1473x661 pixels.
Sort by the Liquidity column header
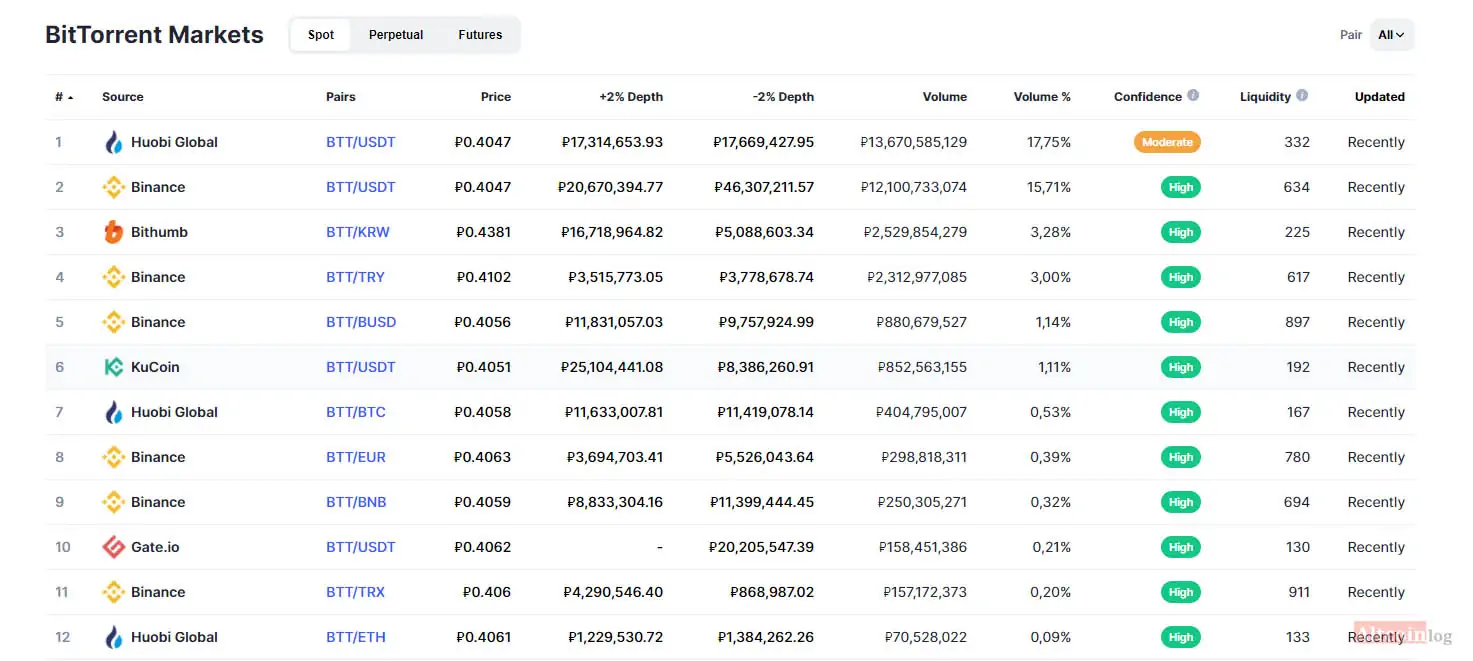[x=1265, y=97]
